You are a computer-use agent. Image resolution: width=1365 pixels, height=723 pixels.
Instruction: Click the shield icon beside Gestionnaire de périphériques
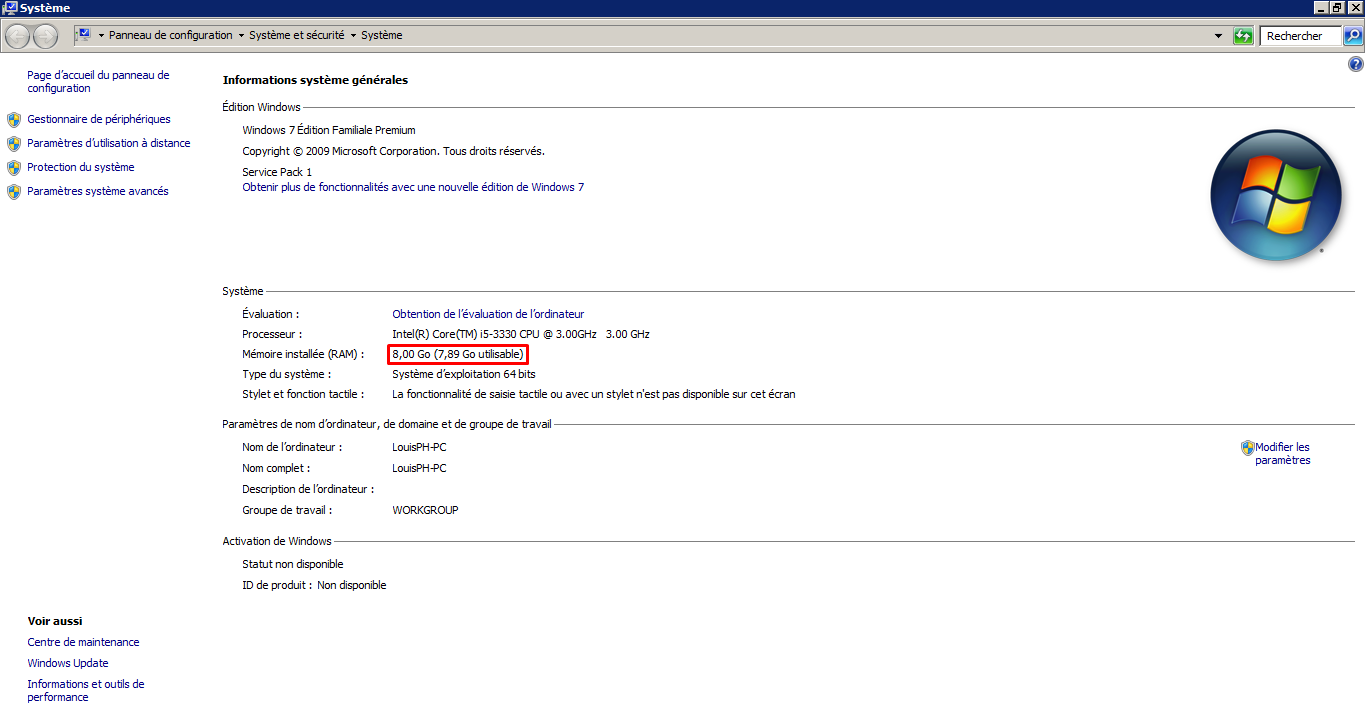click(14, 119)
